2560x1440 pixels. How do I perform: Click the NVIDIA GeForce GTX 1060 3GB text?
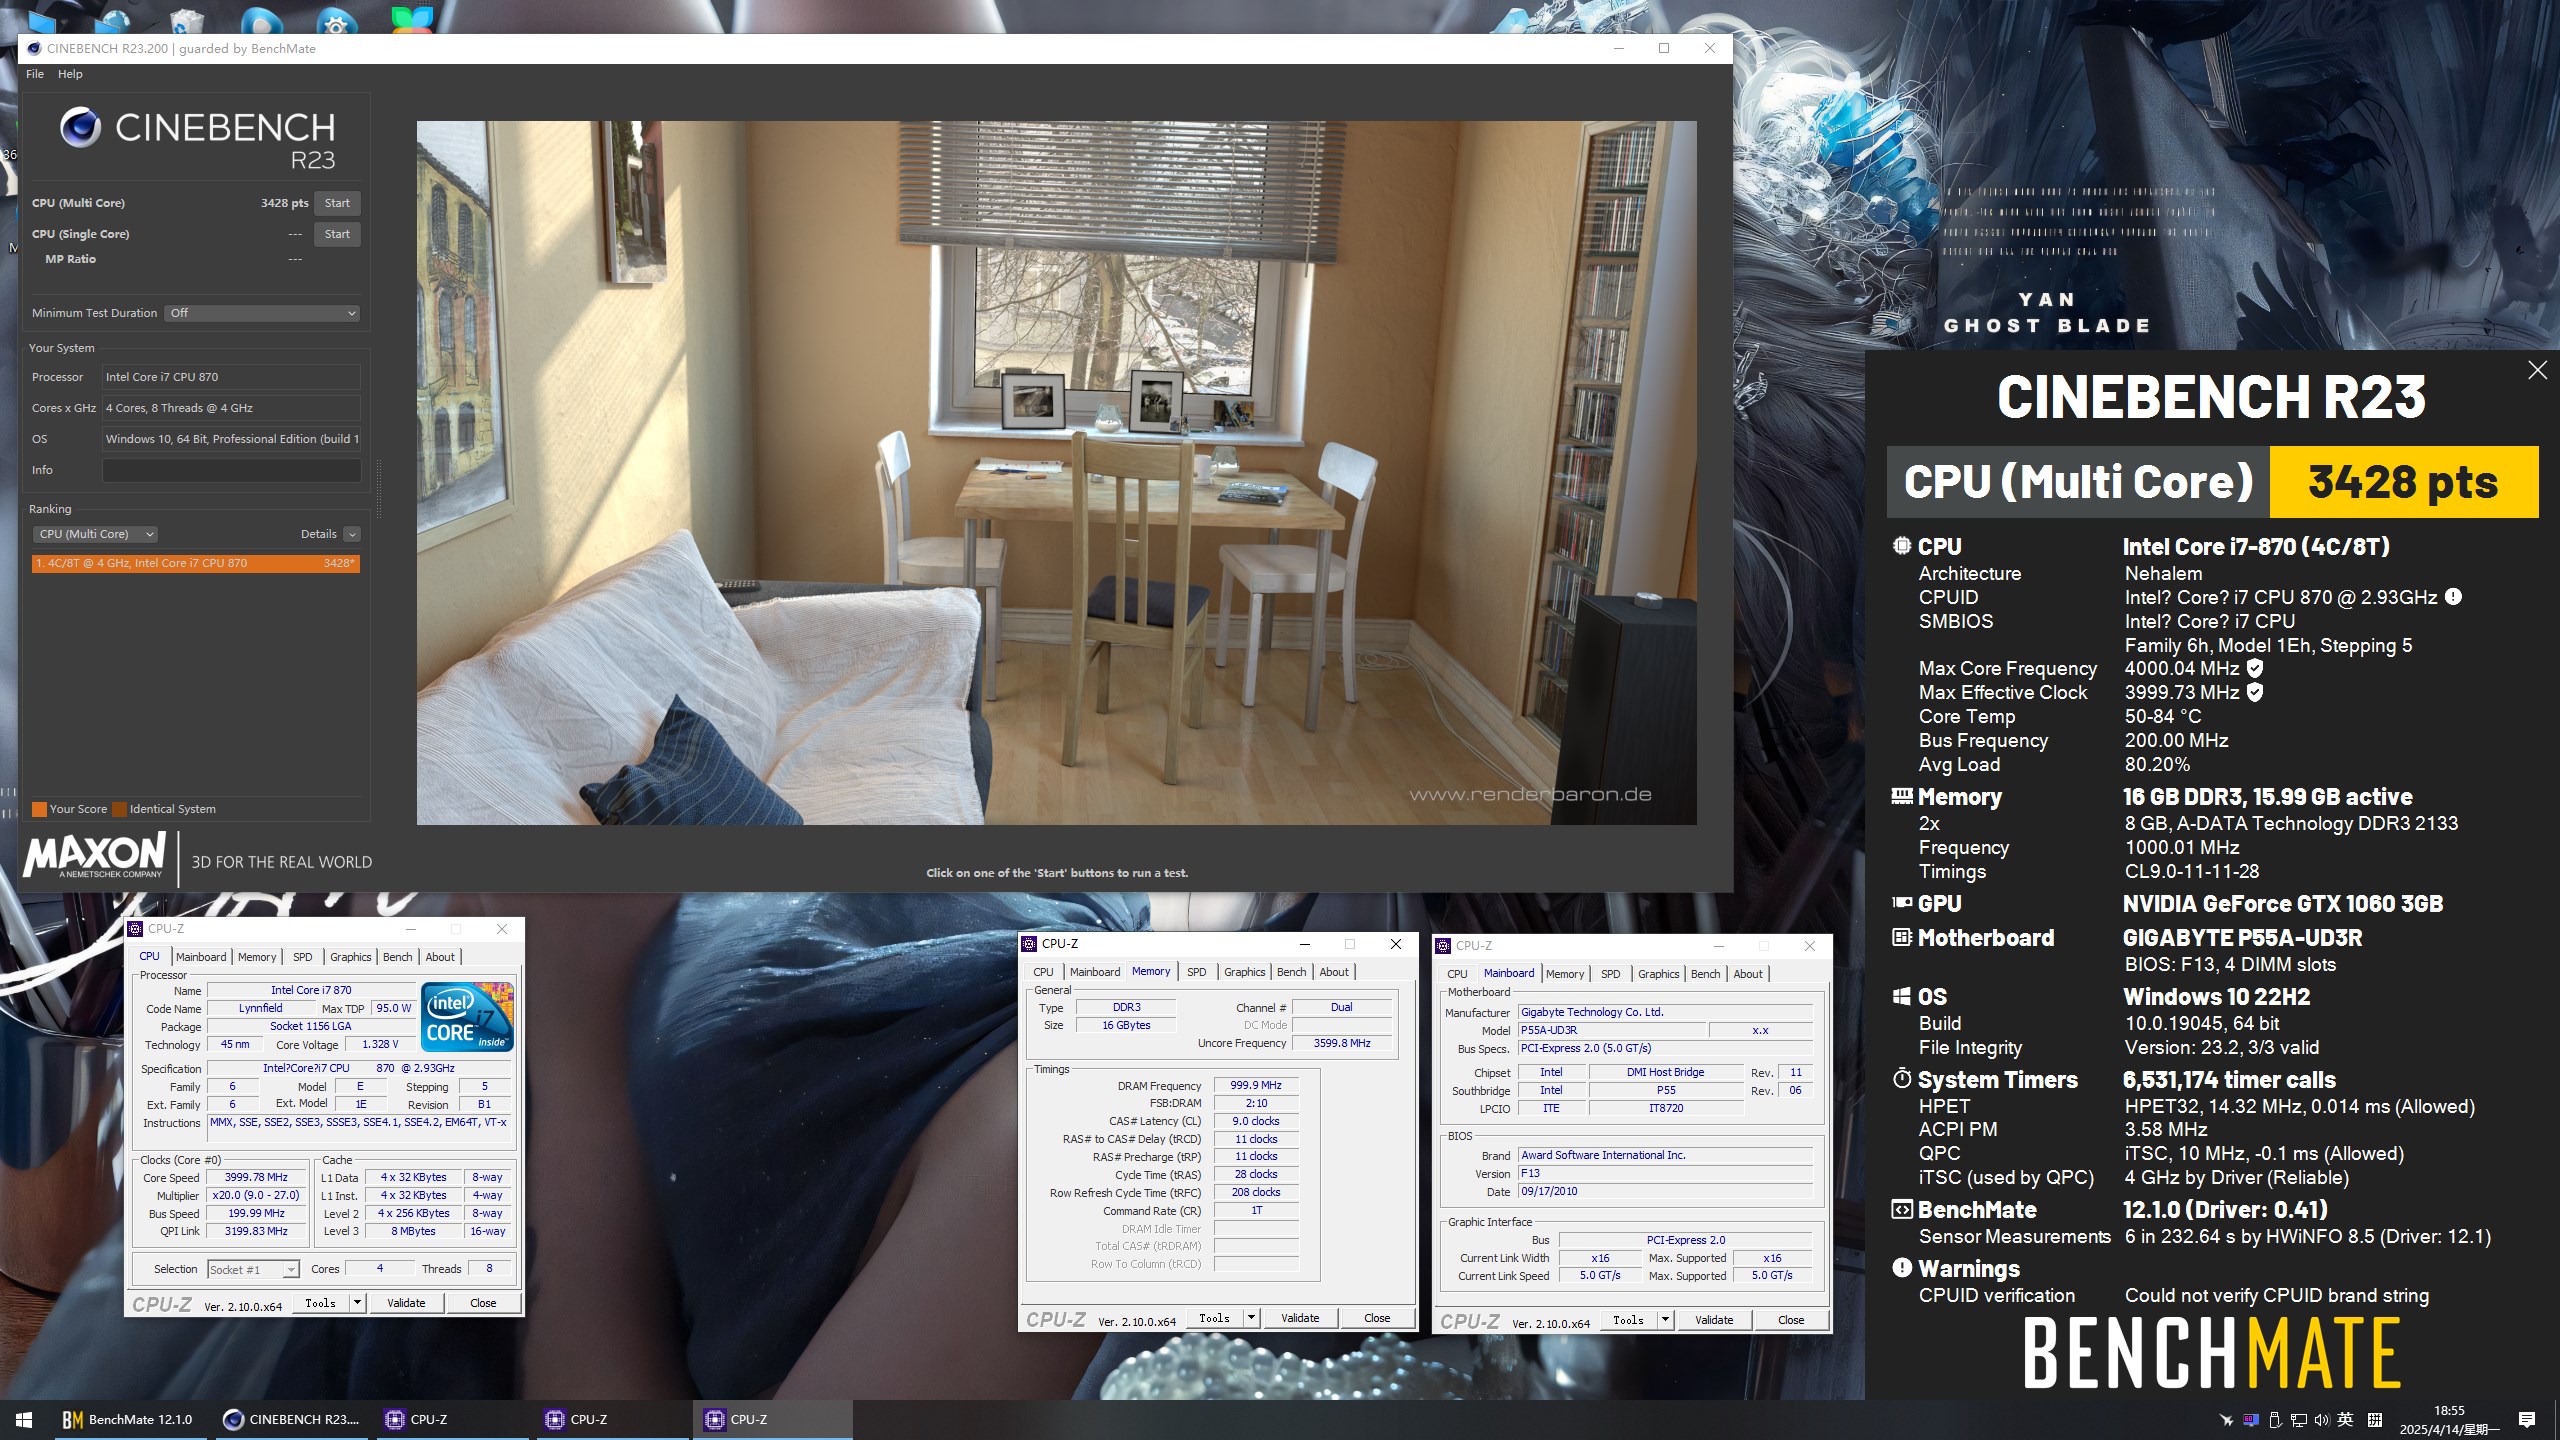click(2283, 904)
